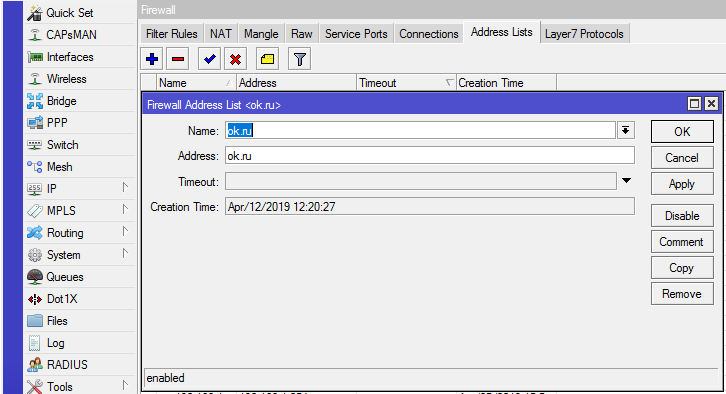Close the Firewall Address List dialog
The image size is (726, 394).
(711, 104)
